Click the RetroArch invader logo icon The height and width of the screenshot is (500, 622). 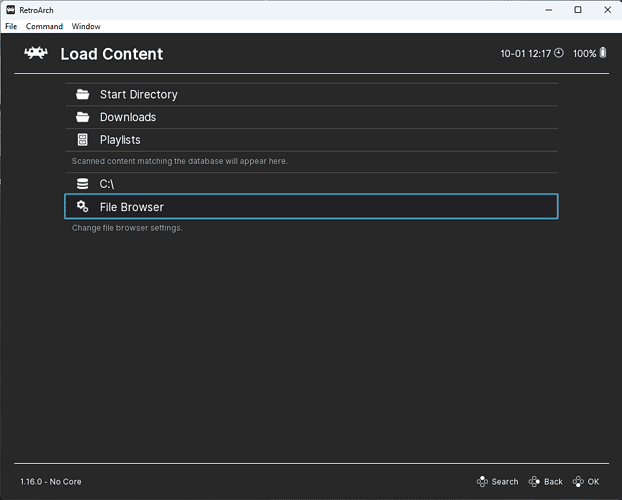36,53
